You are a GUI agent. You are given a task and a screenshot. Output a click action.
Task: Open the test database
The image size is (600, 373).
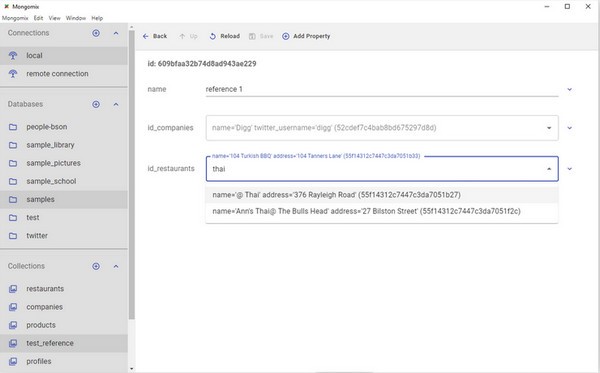tap(64, 218)
